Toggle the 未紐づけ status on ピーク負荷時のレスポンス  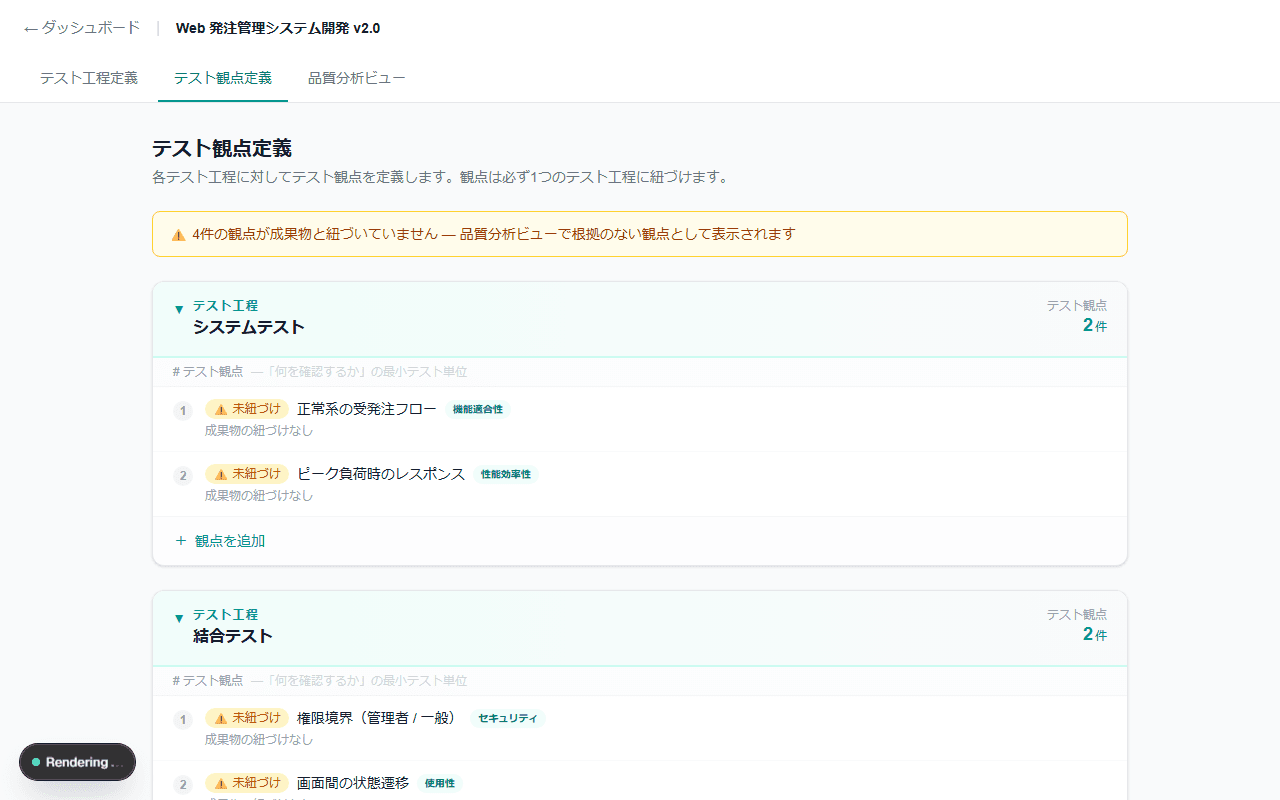tap(247, 473)
